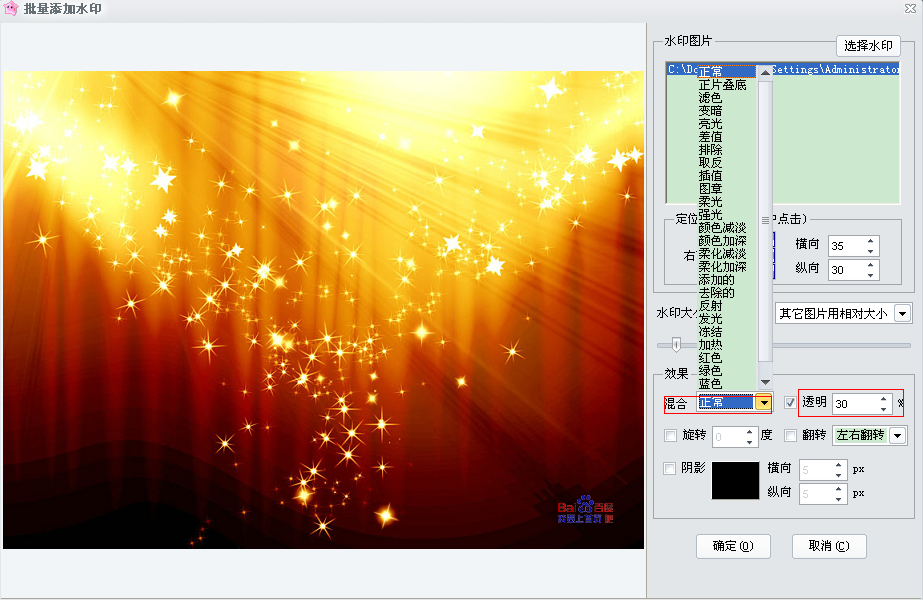The height and width of the screenshot is (600, 923).
Task: Click the 横向 position offset field 35
Action: coord(846,246)
